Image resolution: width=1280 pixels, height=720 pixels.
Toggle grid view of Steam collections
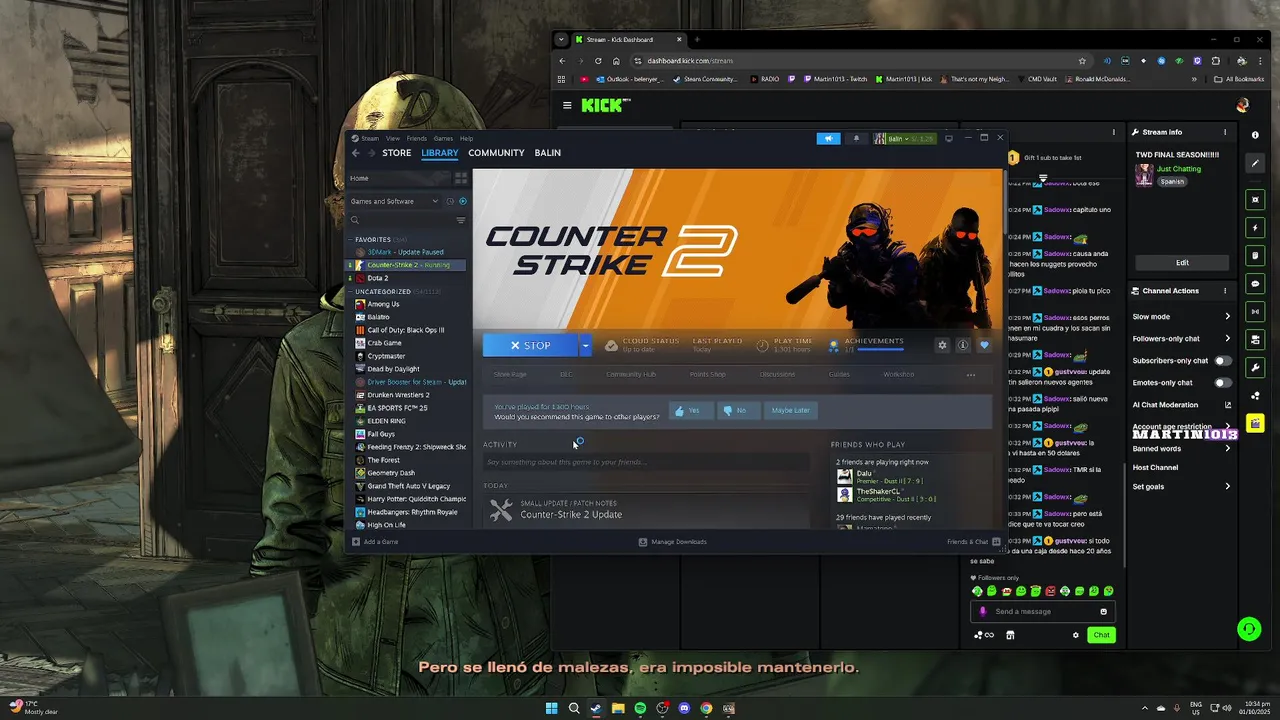[x=461, y=178]
